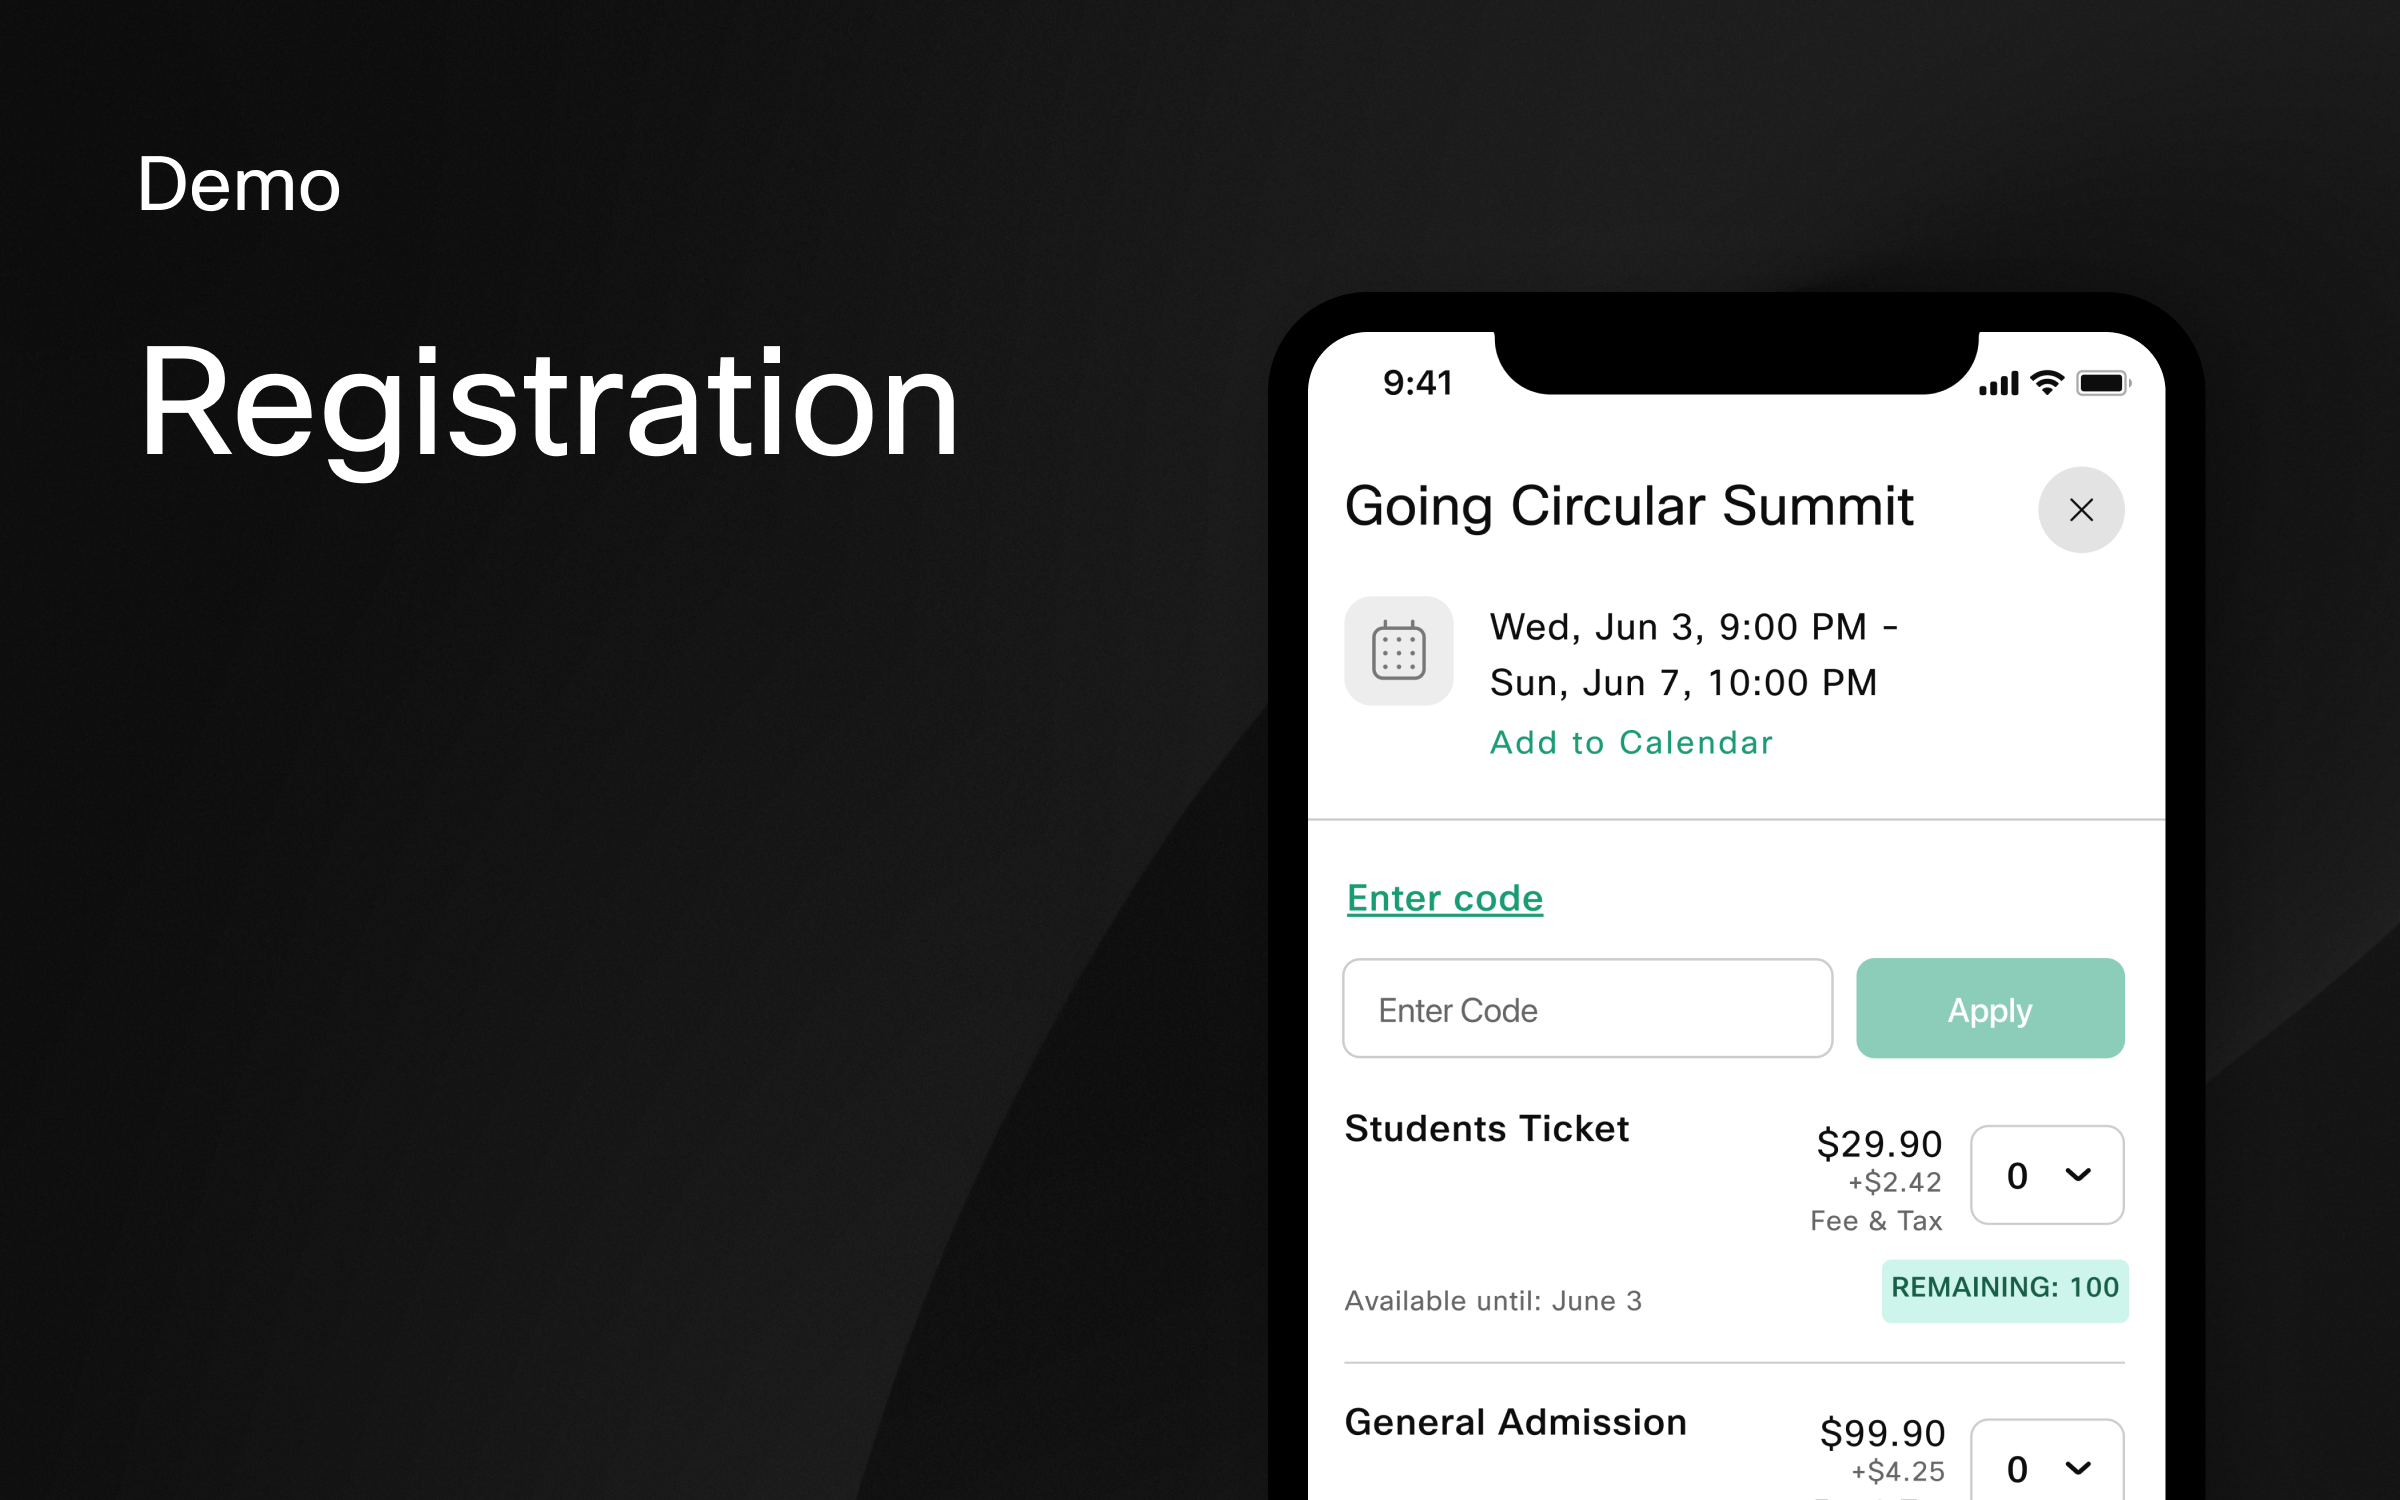The image size is (2400, 1500).
Task: Click the $29.90 Students Ticket price
Action: coord(1879,1144)
